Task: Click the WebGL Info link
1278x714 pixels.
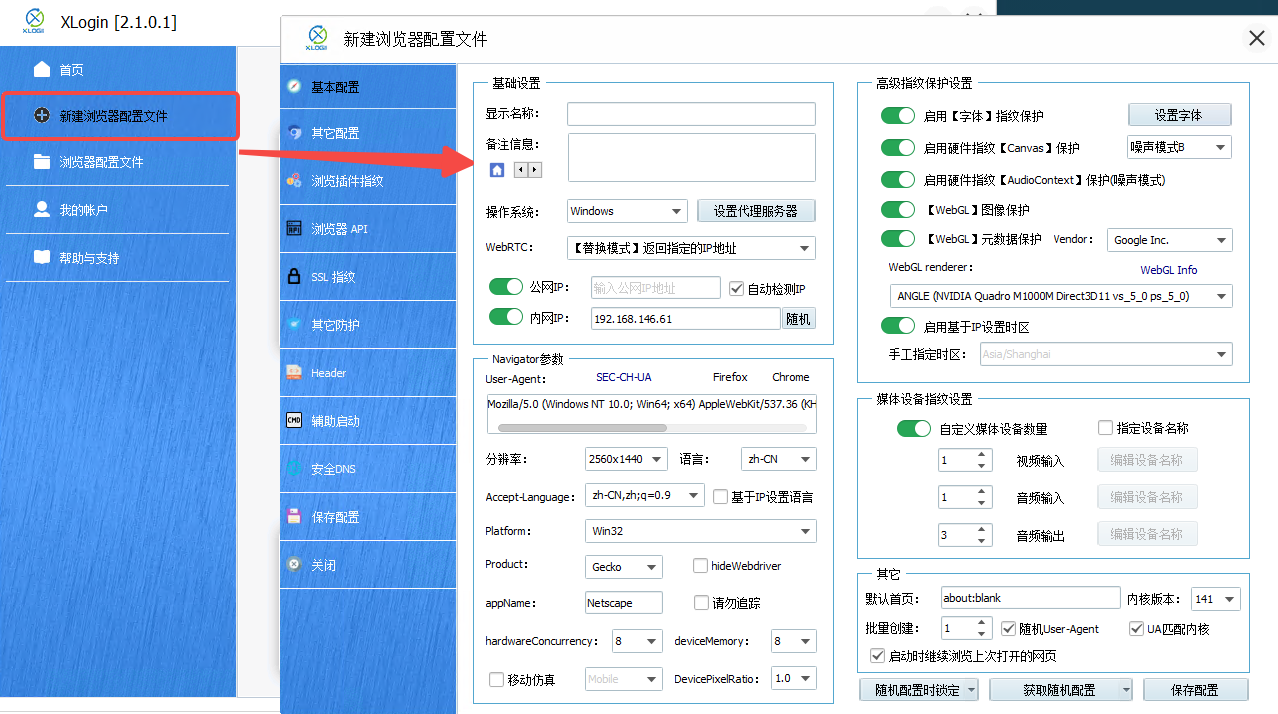Action: click(x=1168, y=270)
